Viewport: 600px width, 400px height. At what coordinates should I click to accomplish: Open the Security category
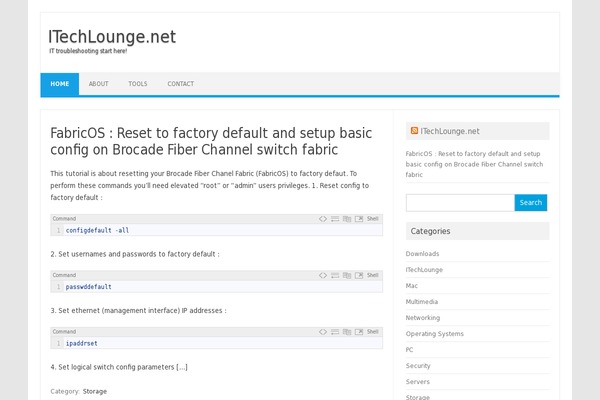coord(418,366)
